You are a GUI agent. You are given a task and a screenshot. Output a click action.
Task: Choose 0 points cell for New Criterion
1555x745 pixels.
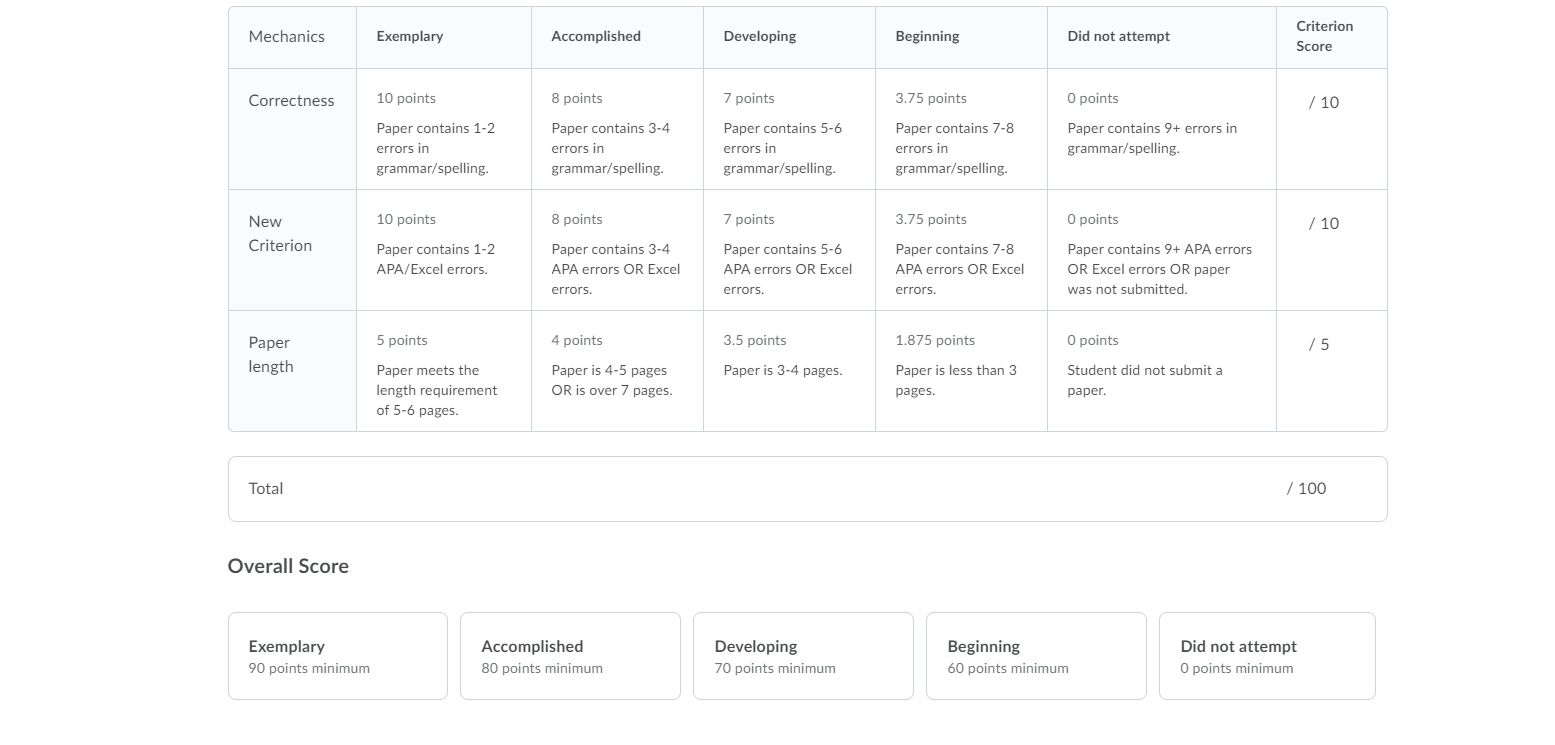[1162, 250]
